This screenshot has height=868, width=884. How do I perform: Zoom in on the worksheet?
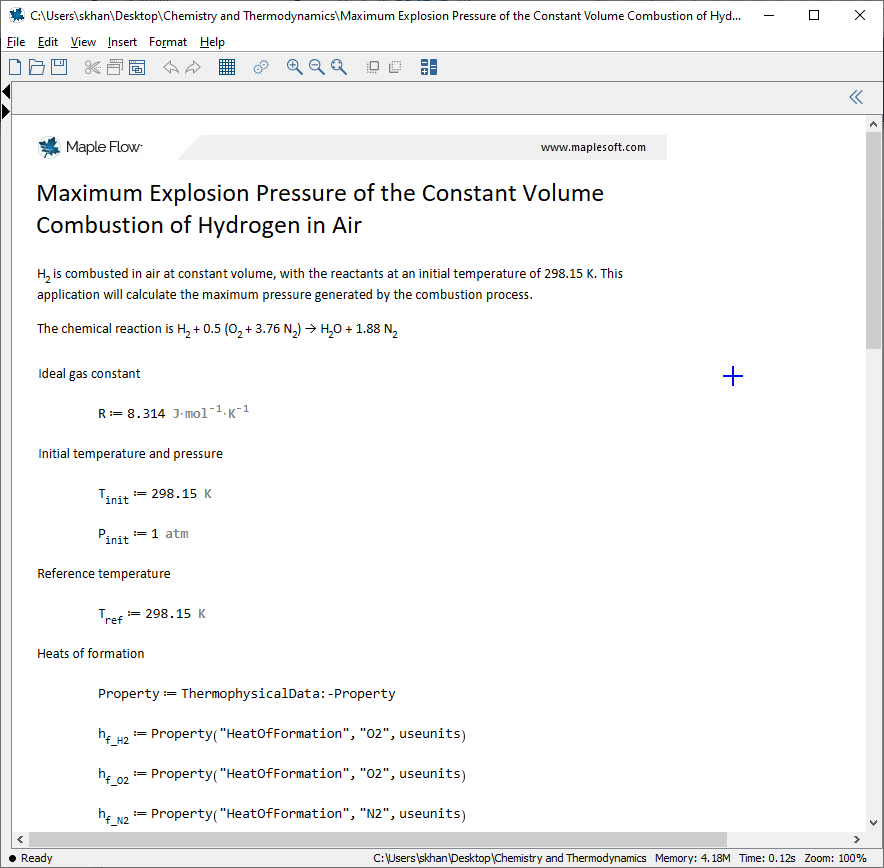point(294,67)
